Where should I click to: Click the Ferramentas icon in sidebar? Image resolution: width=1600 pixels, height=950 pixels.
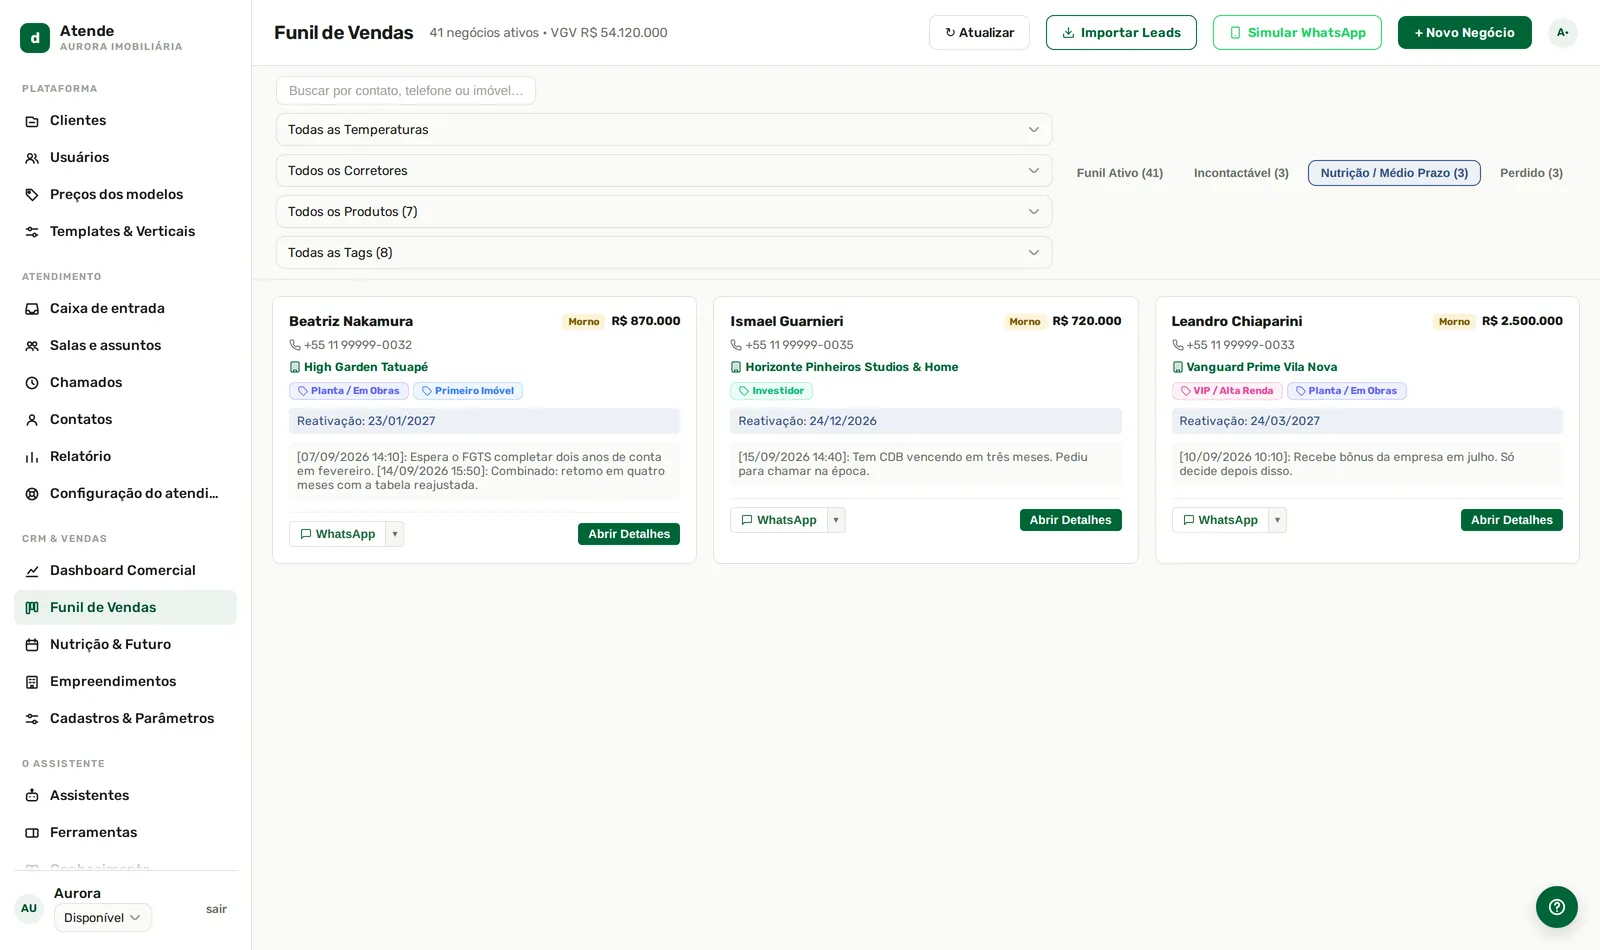tap(32, 833)
